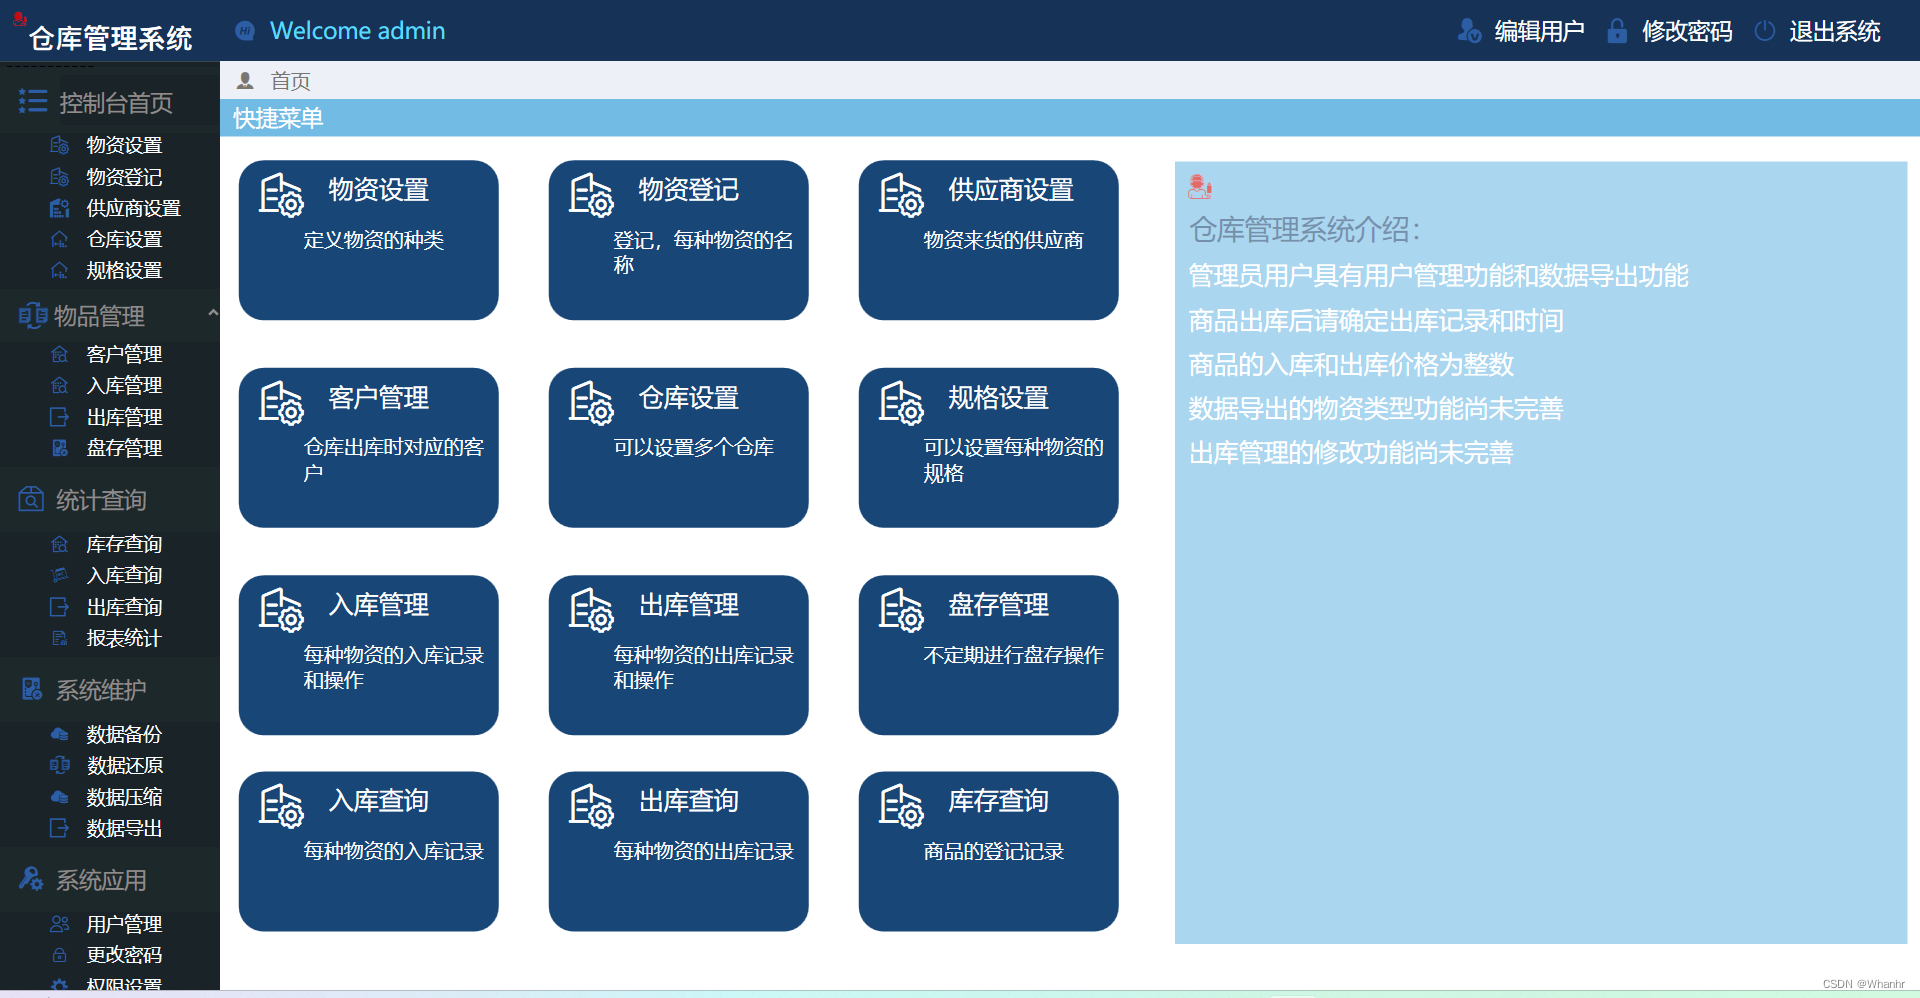This screenshot has height=998, width=1920.
Task: Open 报表统计 from the statistics sidebar
Action: [122, 638]
